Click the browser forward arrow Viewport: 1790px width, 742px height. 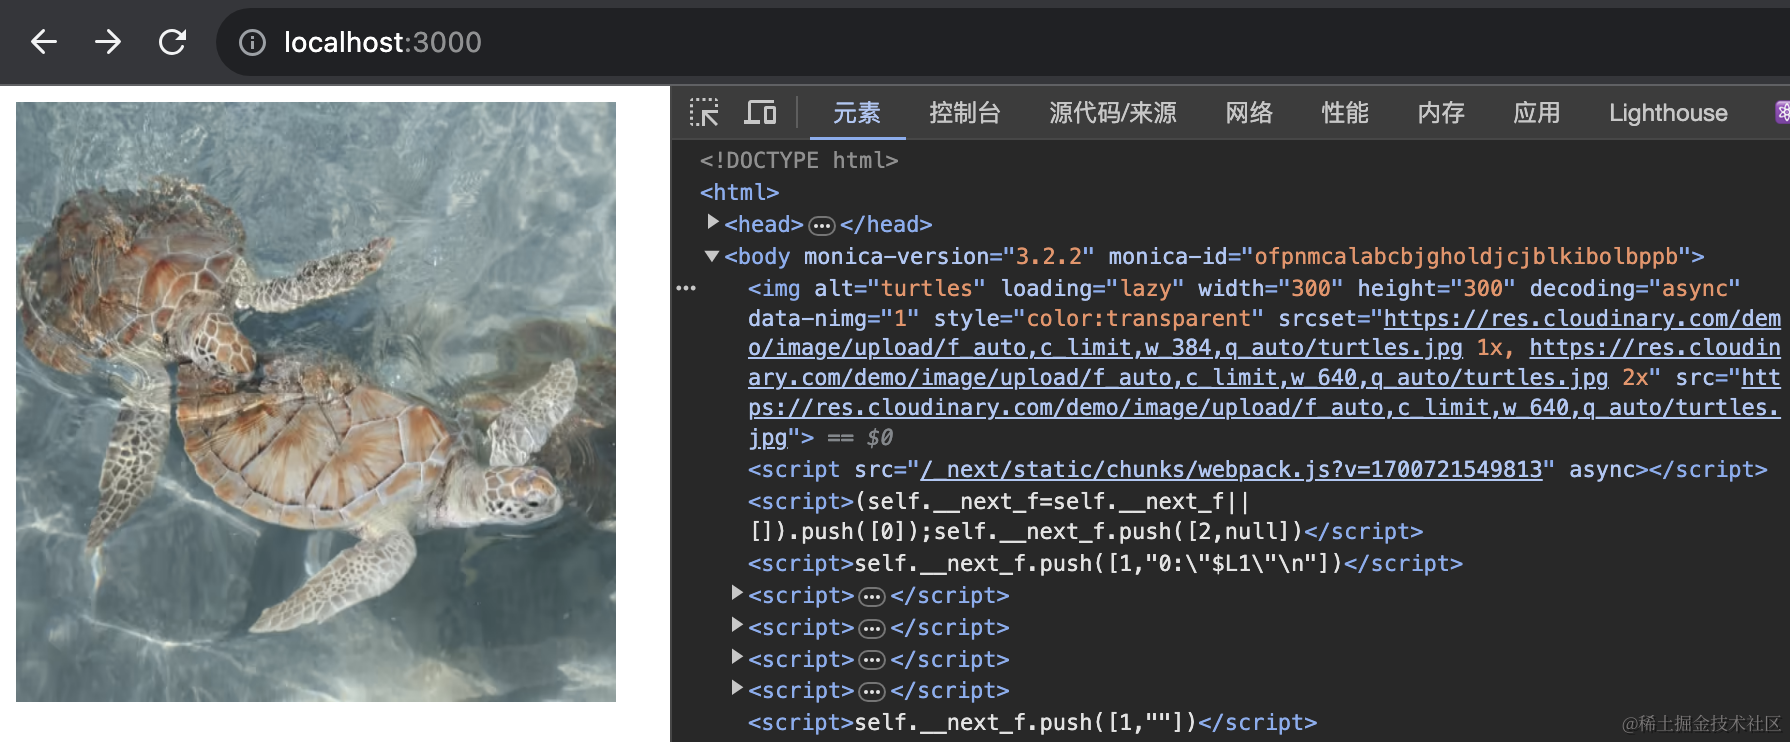[x=108, y=42]
